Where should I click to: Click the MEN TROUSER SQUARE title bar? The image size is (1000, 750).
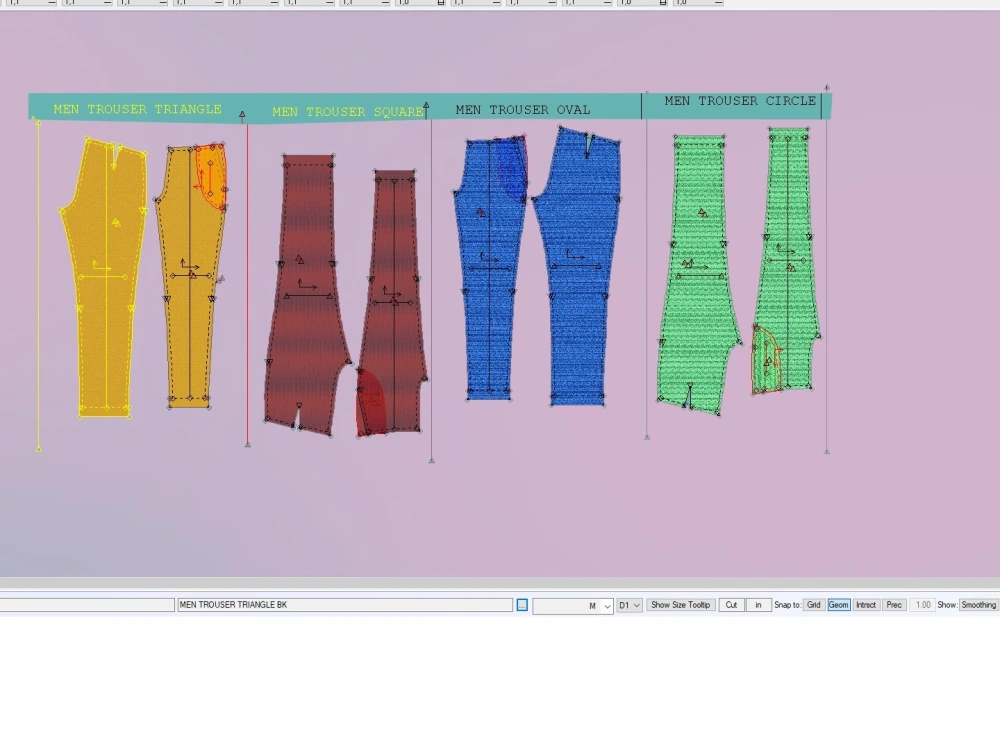[x=348, y=112]
